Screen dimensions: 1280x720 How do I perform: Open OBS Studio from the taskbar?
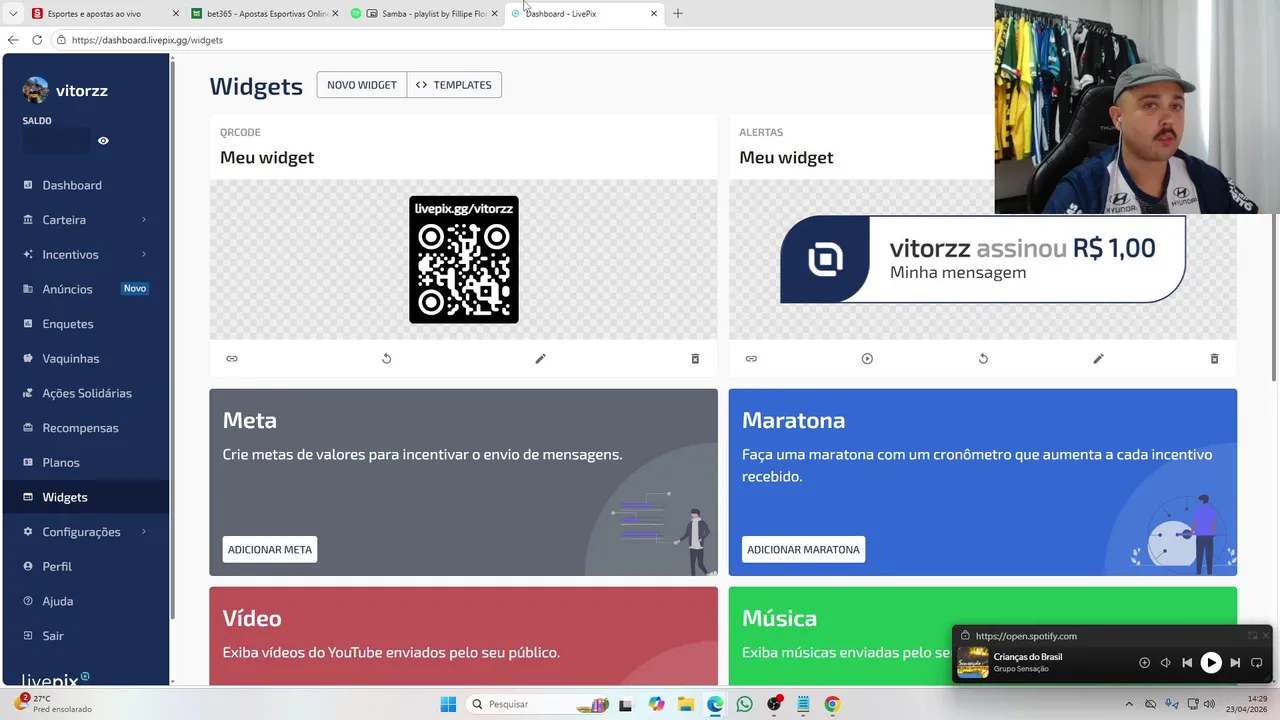coord(774,704)
